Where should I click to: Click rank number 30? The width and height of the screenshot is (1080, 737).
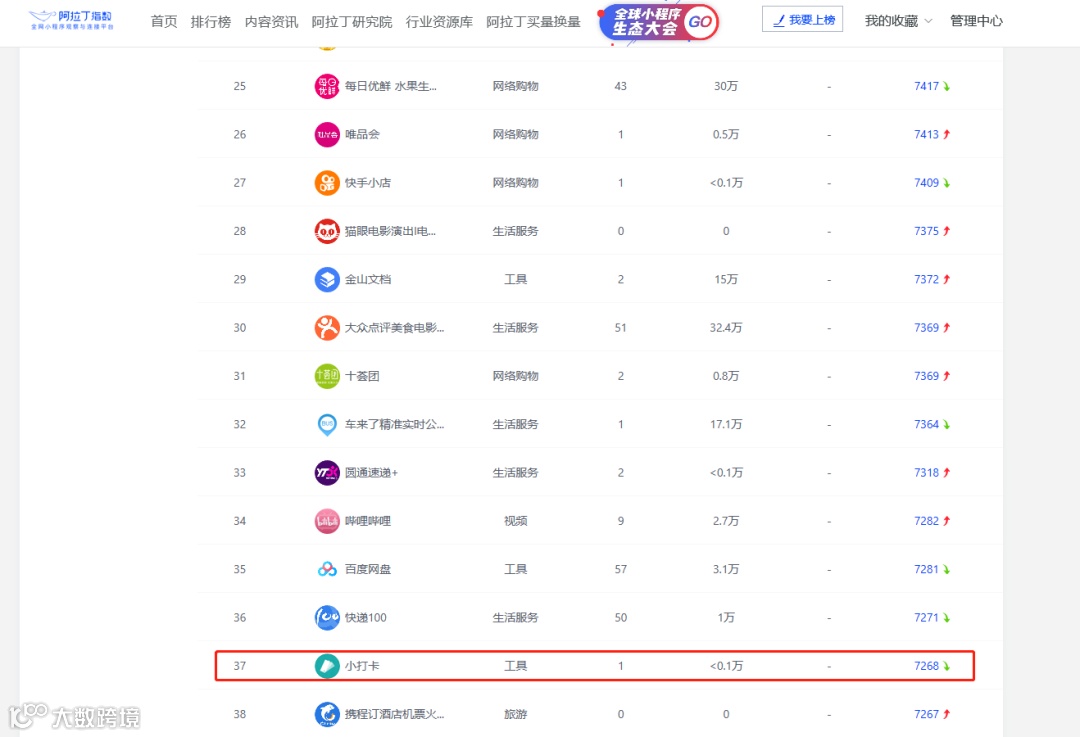240,328
